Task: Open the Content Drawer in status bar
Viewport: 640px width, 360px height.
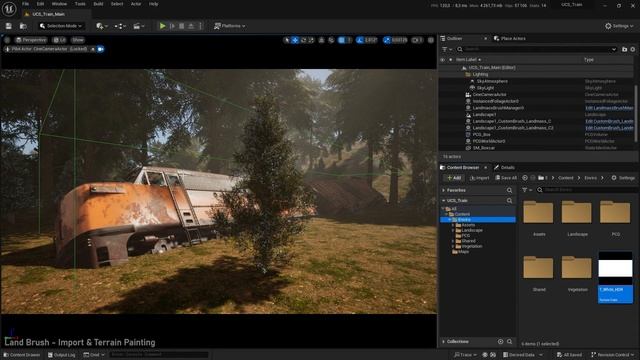Action: pyautogui.click(x=22, y=355)
